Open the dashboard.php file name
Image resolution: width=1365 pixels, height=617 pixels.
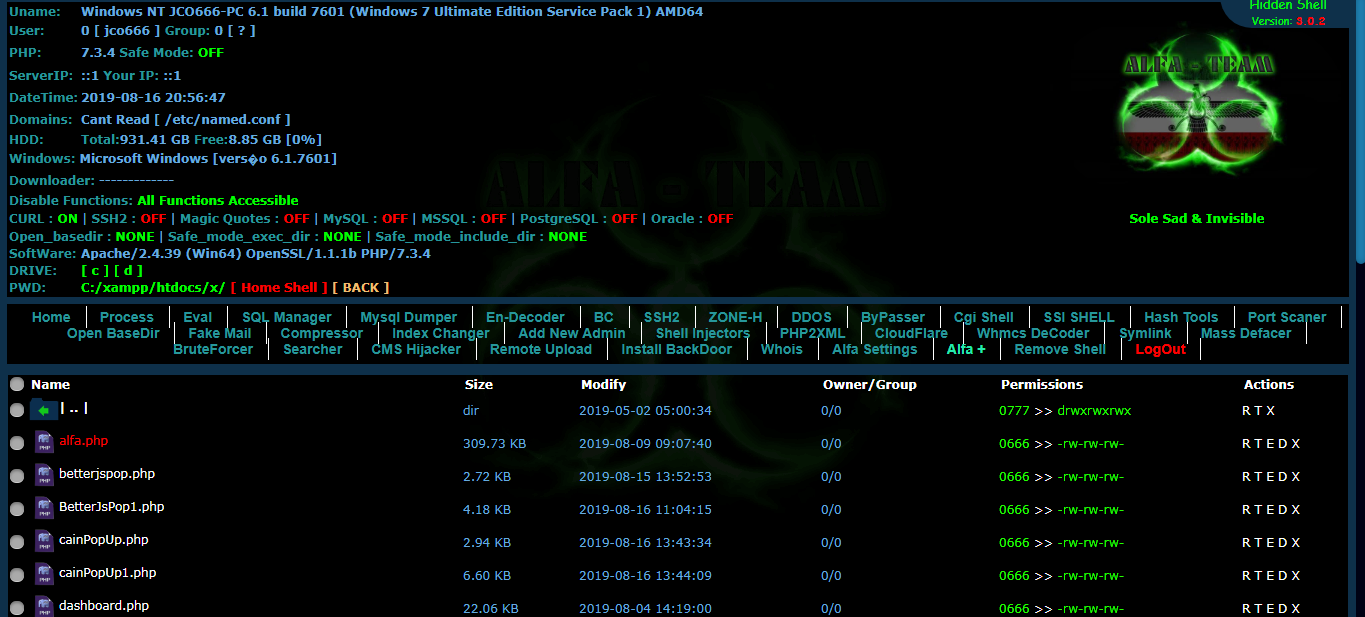104,605
